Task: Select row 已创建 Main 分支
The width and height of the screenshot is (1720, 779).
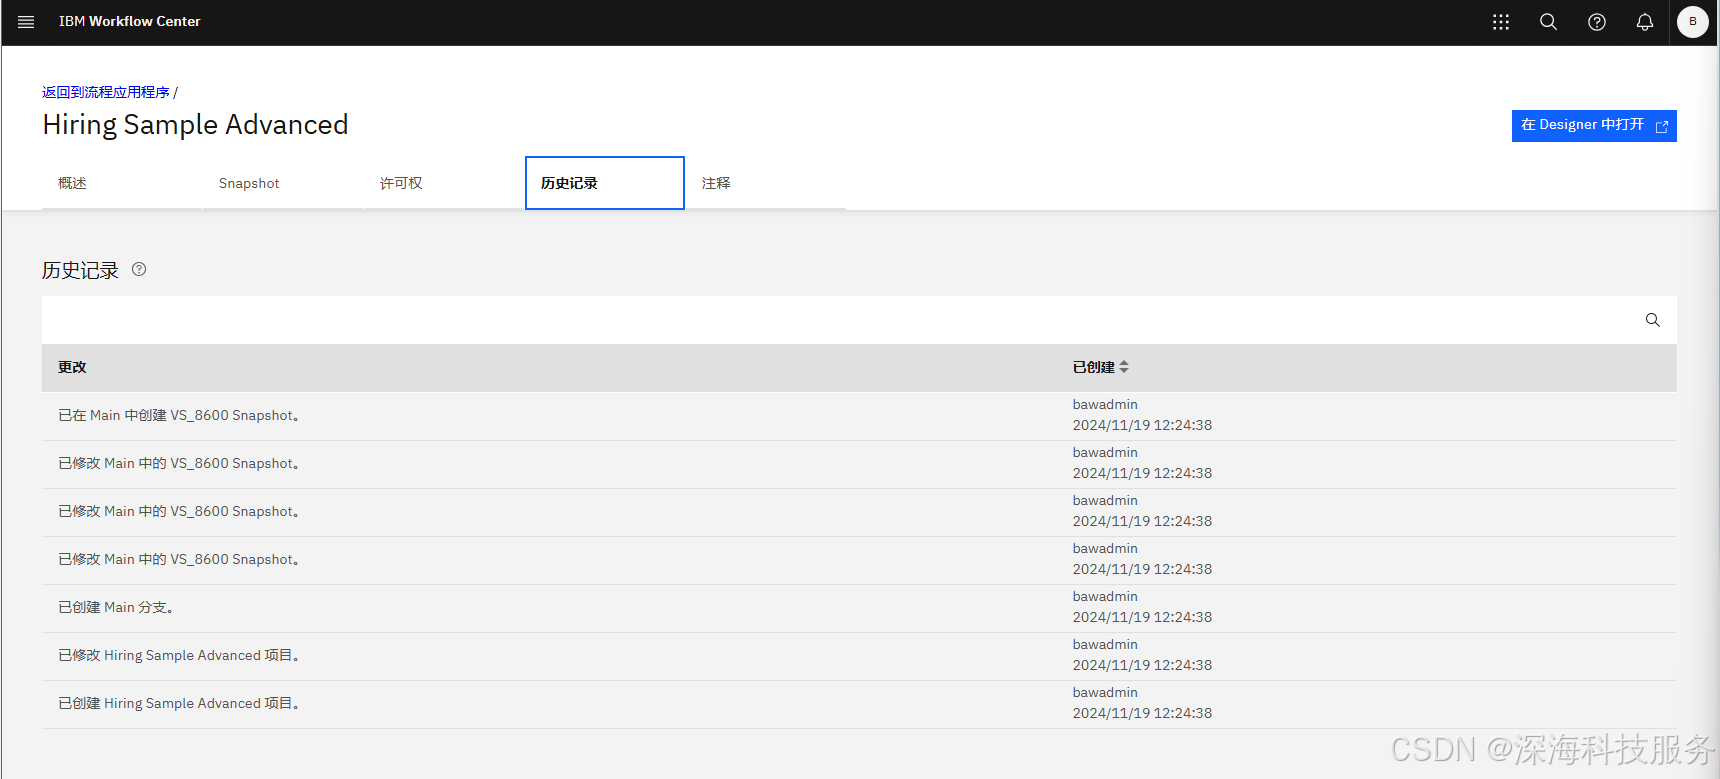Action: [x=859, y=607]
